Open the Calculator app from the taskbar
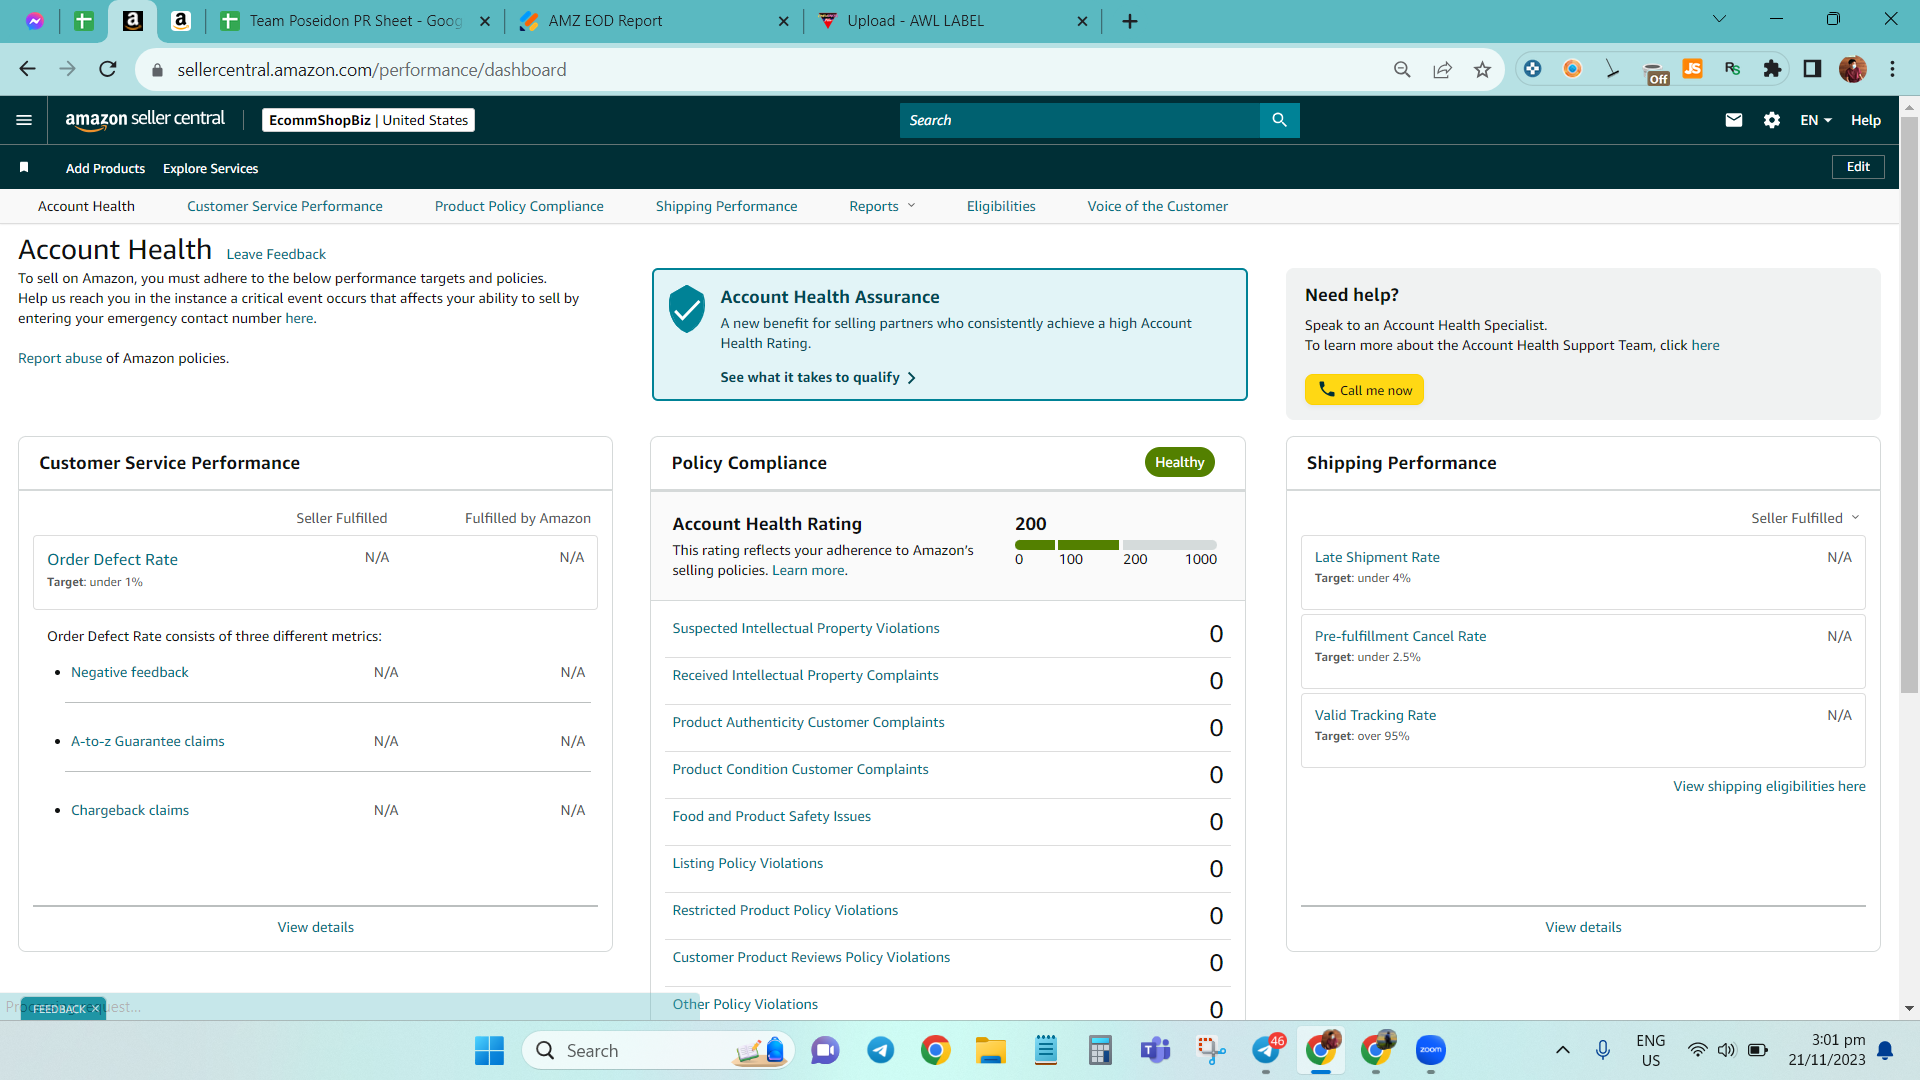The image size is (1920, 1080). (x=1100, y=1050)
